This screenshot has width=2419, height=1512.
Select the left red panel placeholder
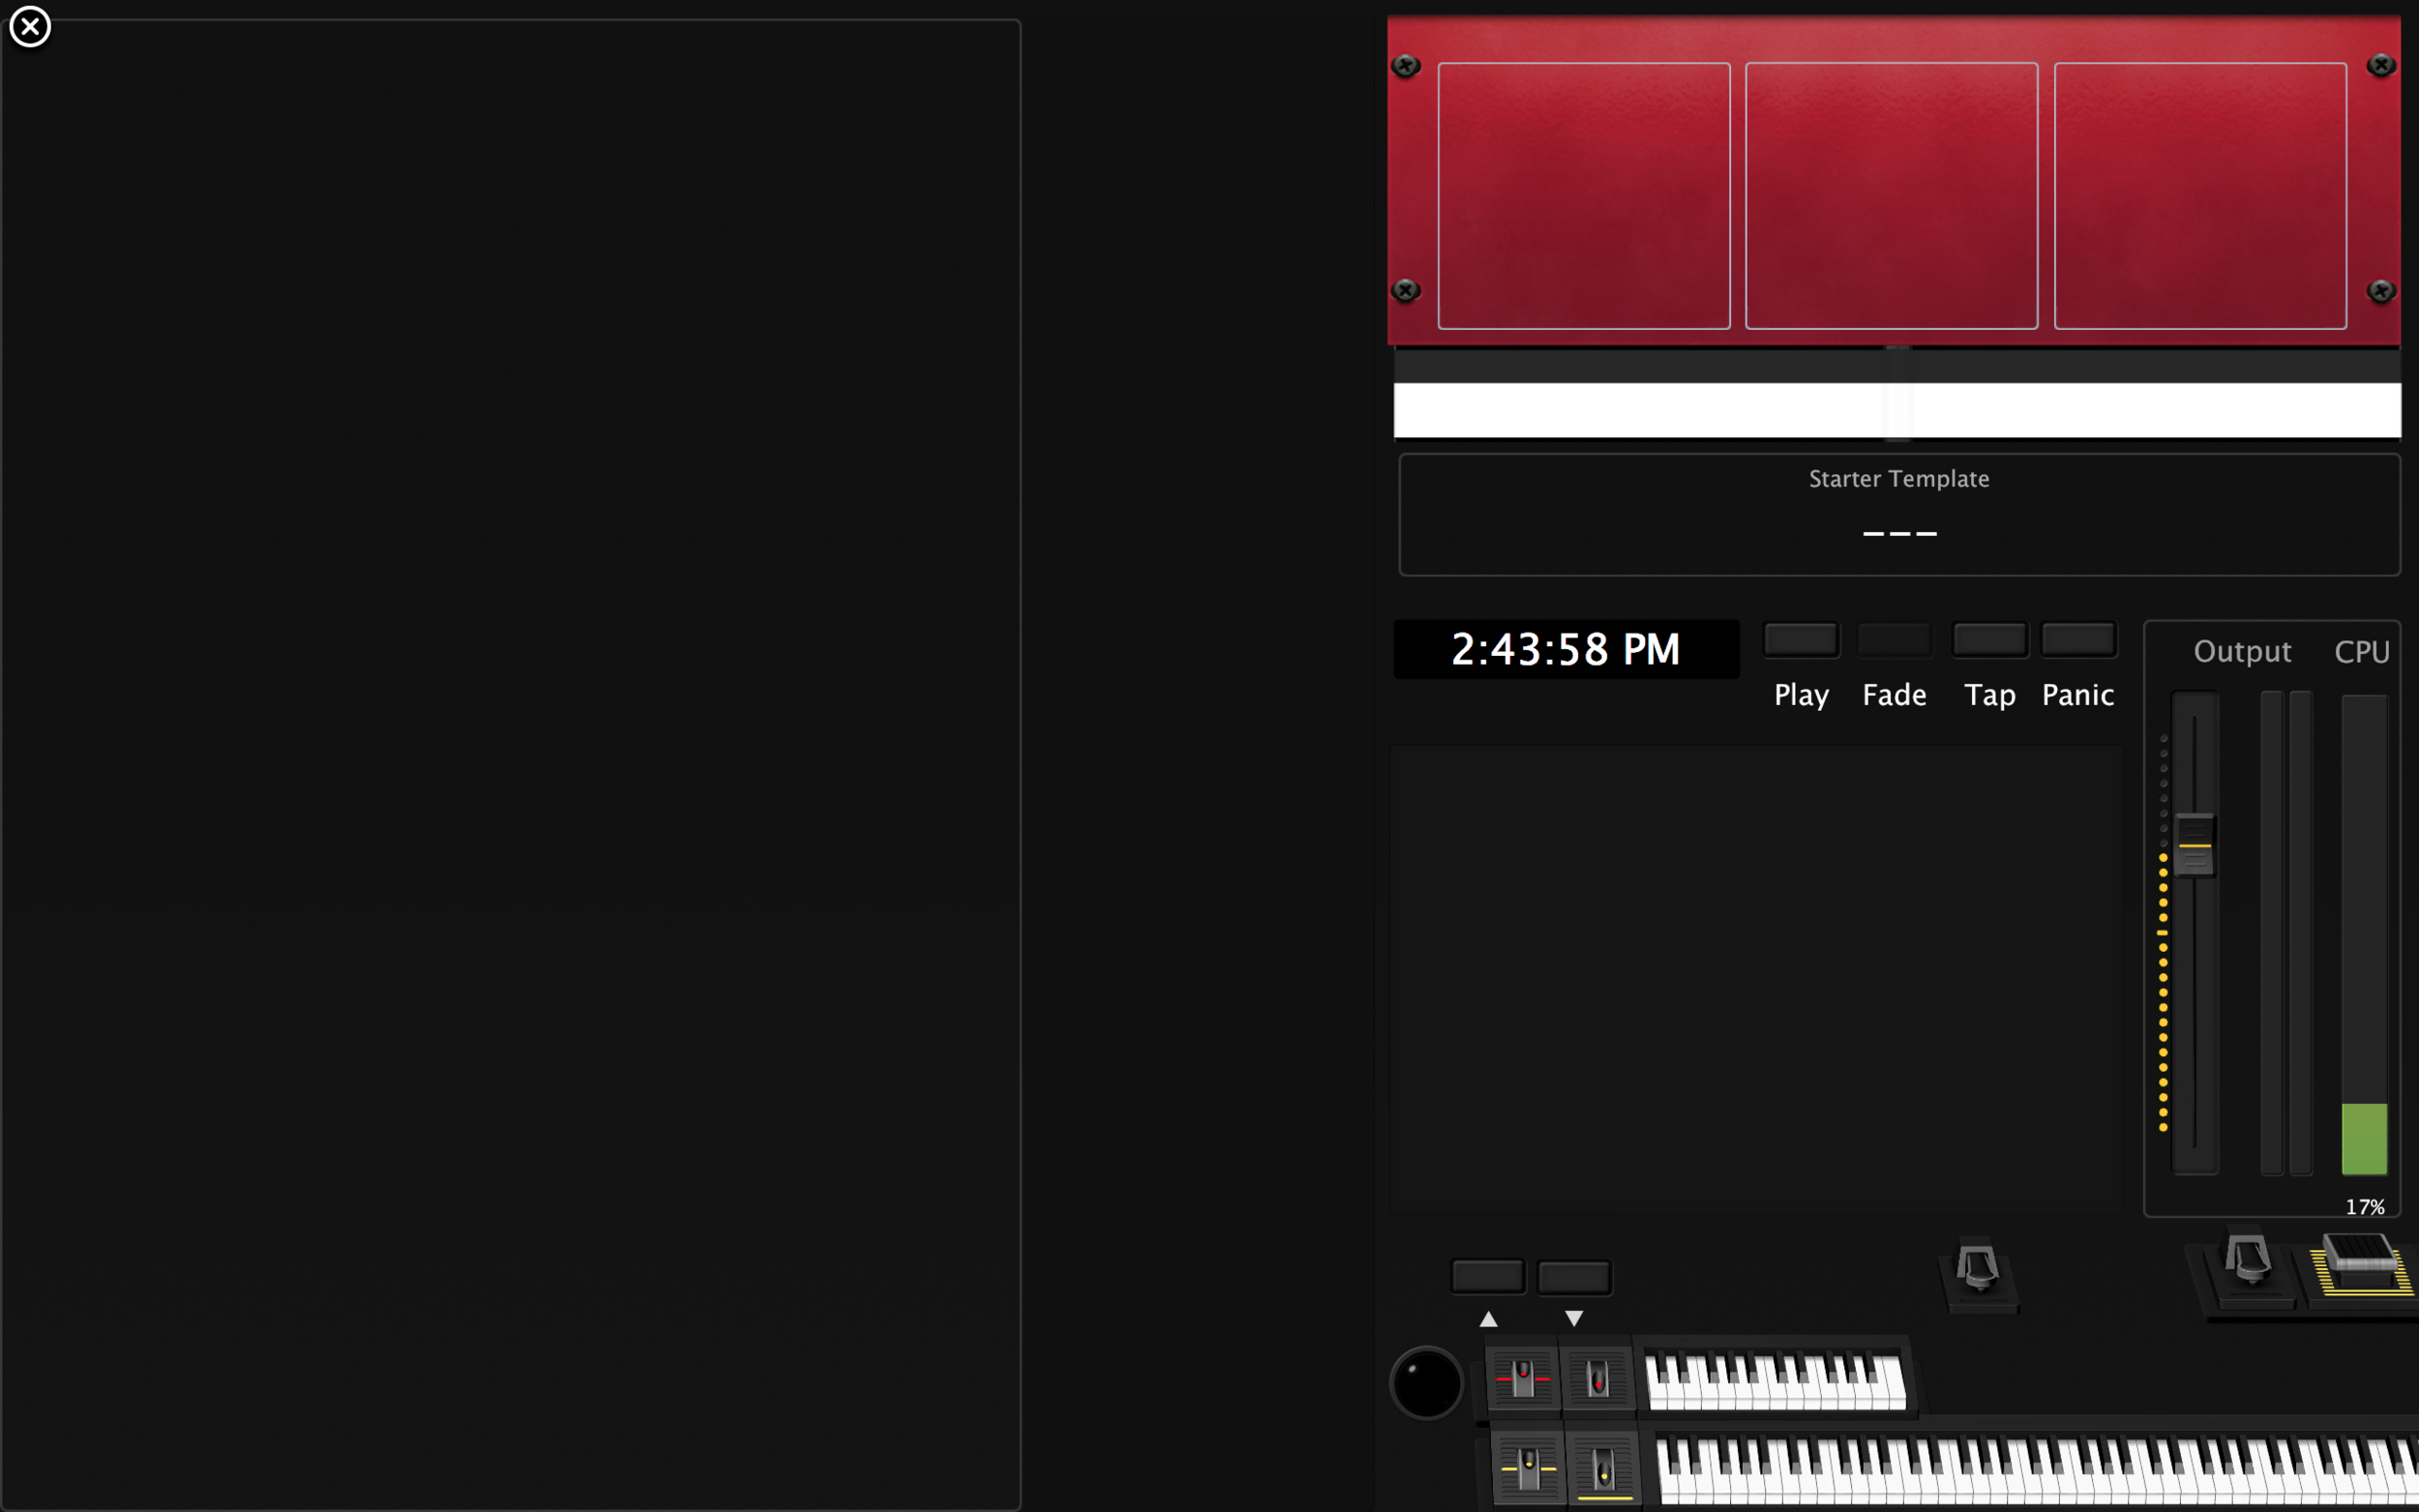(x=1584, y=196)
